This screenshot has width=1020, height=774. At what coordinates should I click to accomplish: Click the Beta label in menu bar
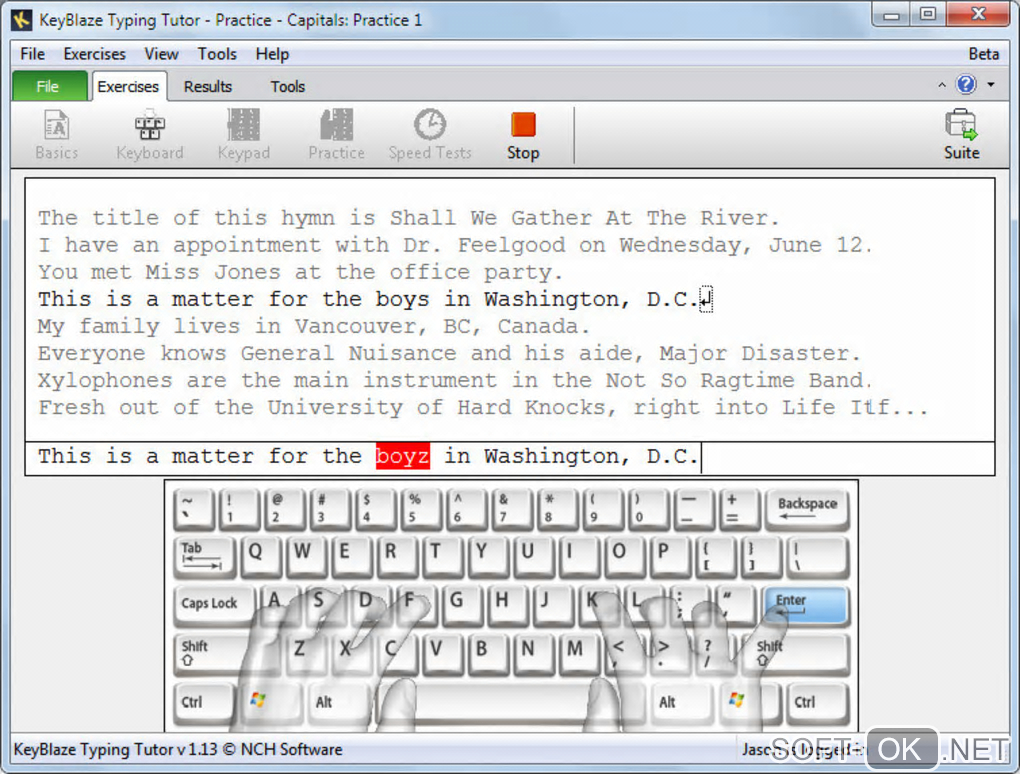(x=984, y=54)
